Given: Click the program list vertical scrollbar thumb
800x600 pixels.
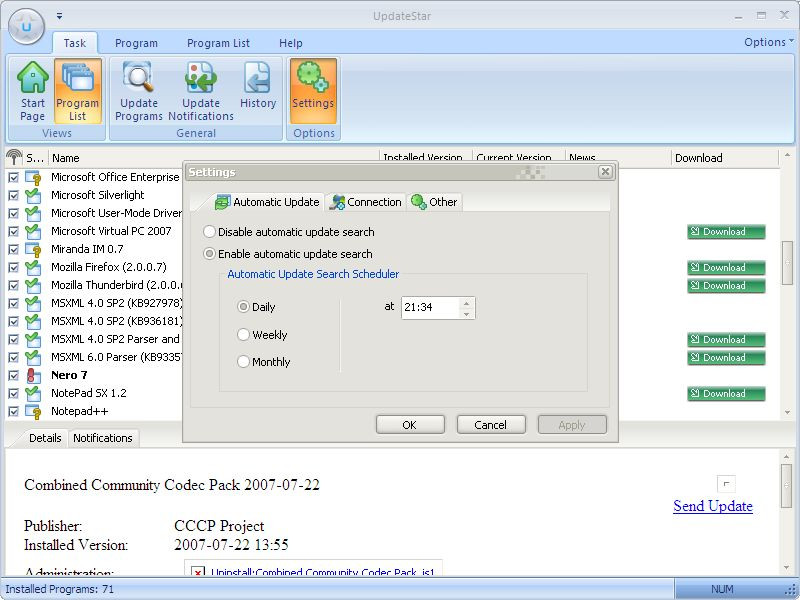Looking at the screenshot, I should click(786, 262).
